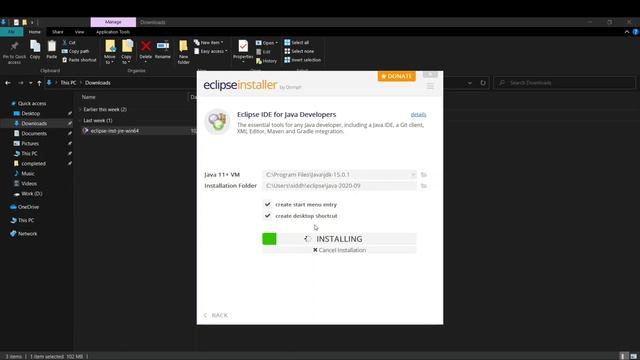Viewport: 640px width, 360px height.
Task: Click Select all in the ribbon
Action: pos(297,42)
